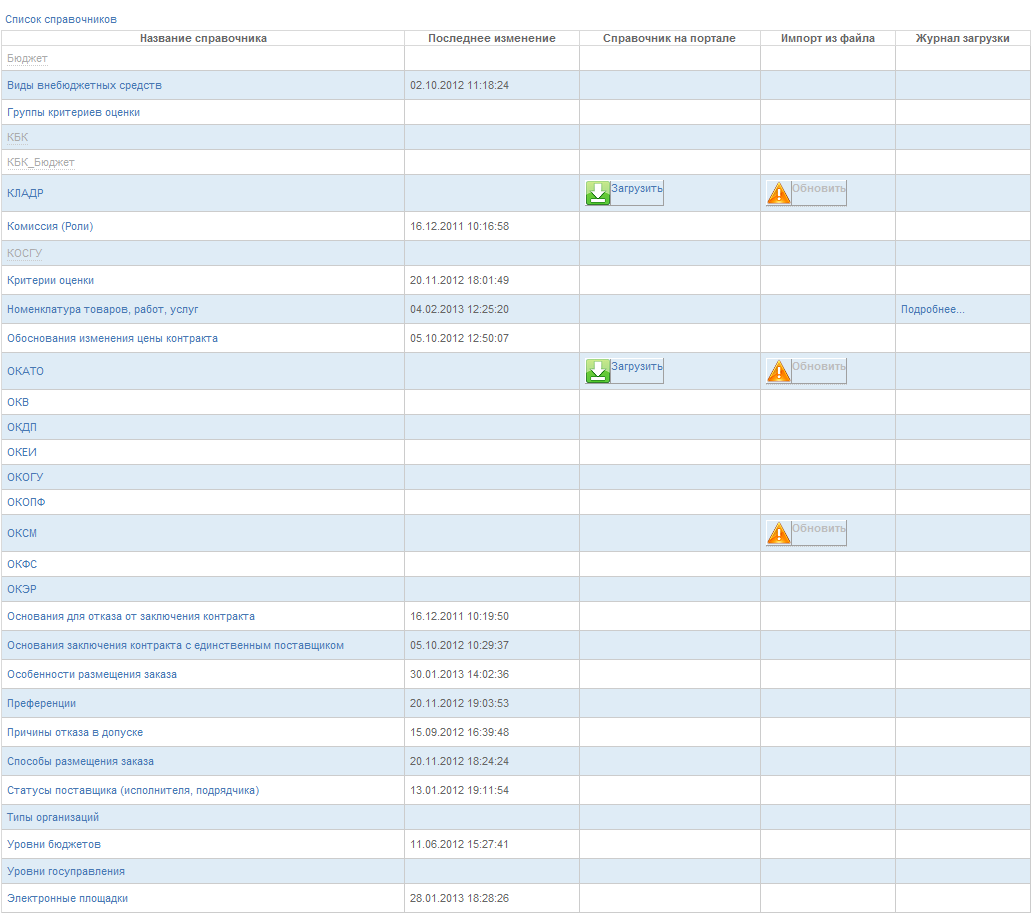Select the date 05.10.2012 10:29:37
This screenshot has width=1034, height=916.
click(x=460, y=646)
